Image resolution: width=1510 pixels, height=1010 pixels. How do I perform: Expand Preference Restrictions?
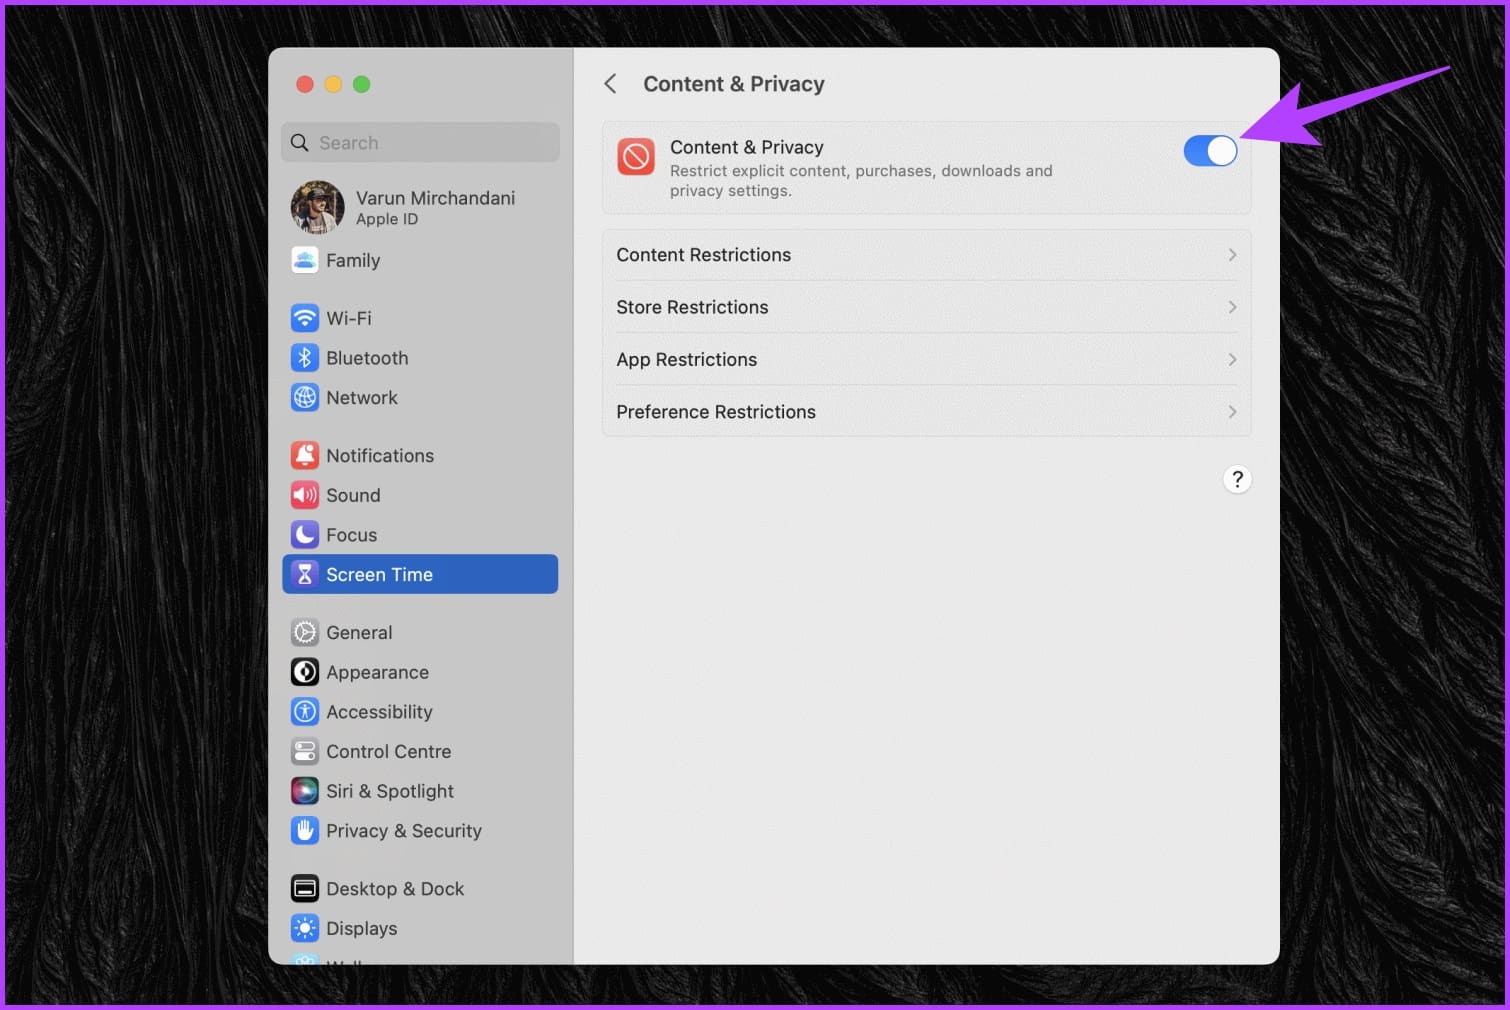926,411
